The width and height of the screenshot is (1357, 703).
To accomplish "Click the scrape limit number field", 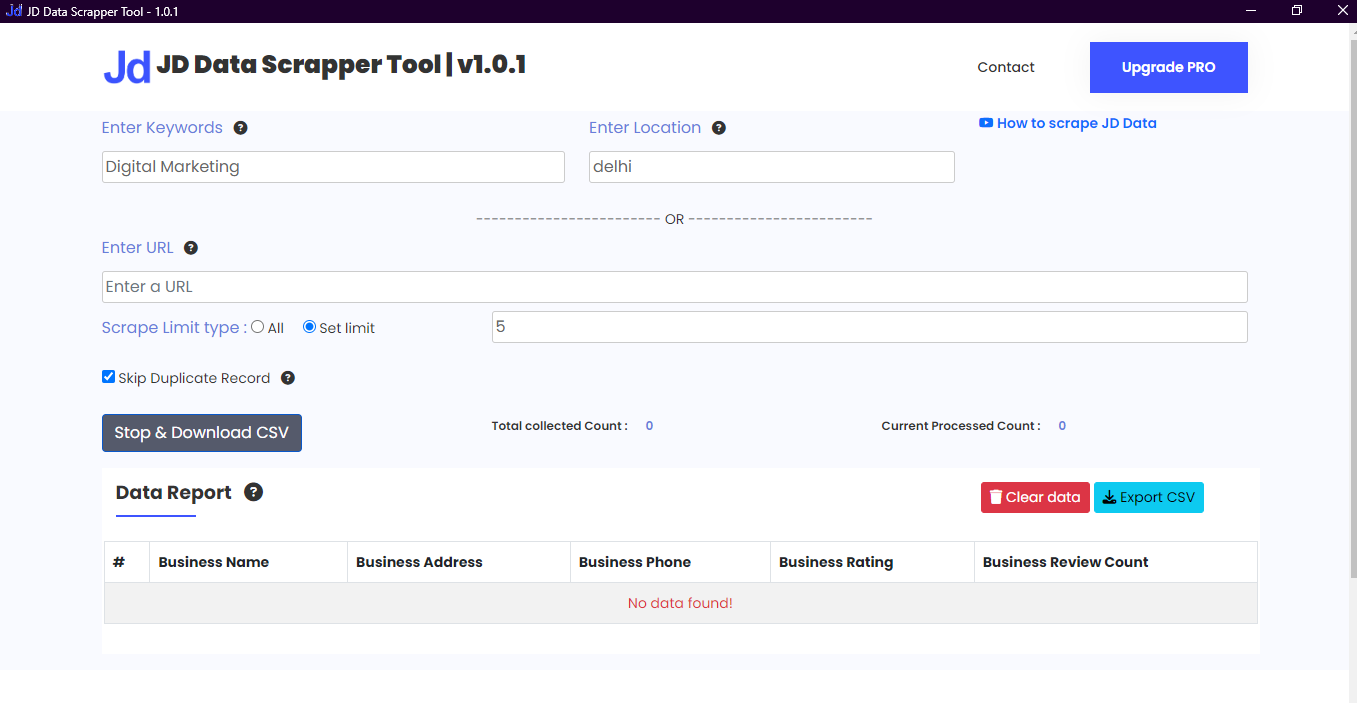I will click(x=870, y=327).
